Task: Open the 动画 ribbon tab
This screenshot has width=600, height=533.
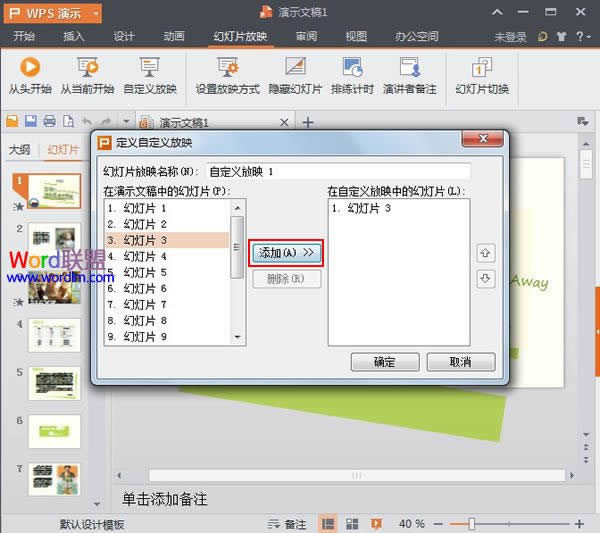Action: [173, 37]
